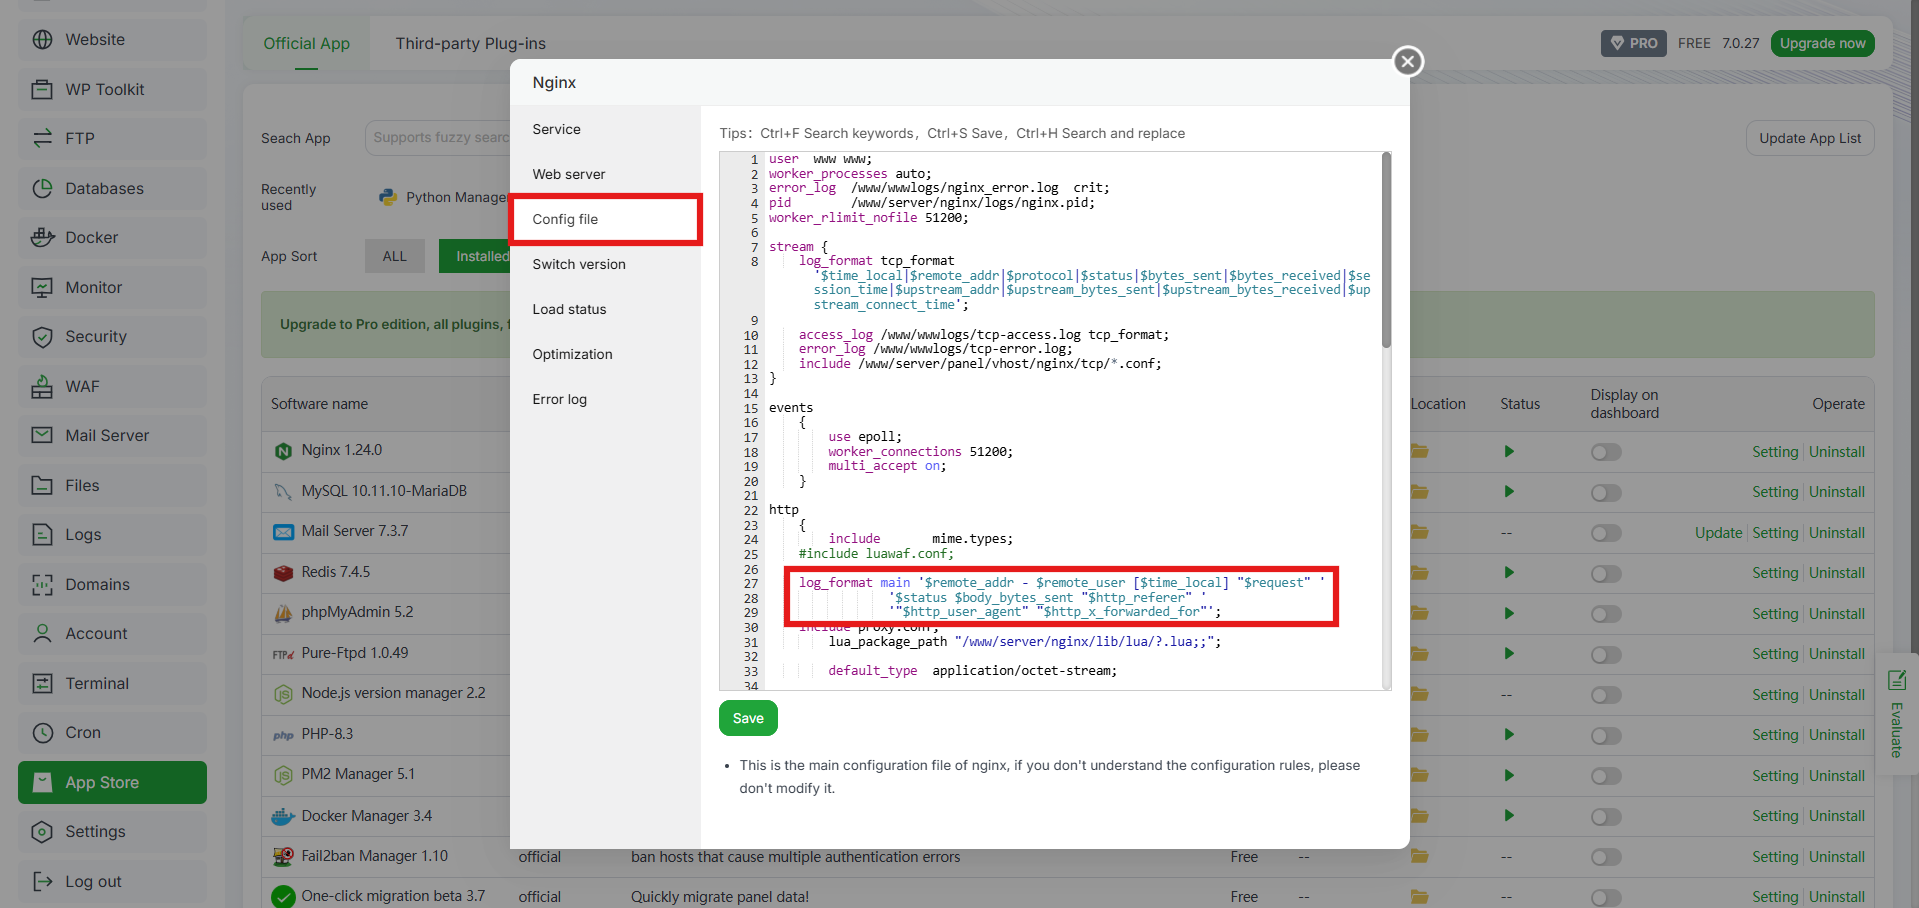The width and height of the screenshot is (1919, 908).
Task: Open the WP Toolkit sidebar icon
Action: click(42, 89)
